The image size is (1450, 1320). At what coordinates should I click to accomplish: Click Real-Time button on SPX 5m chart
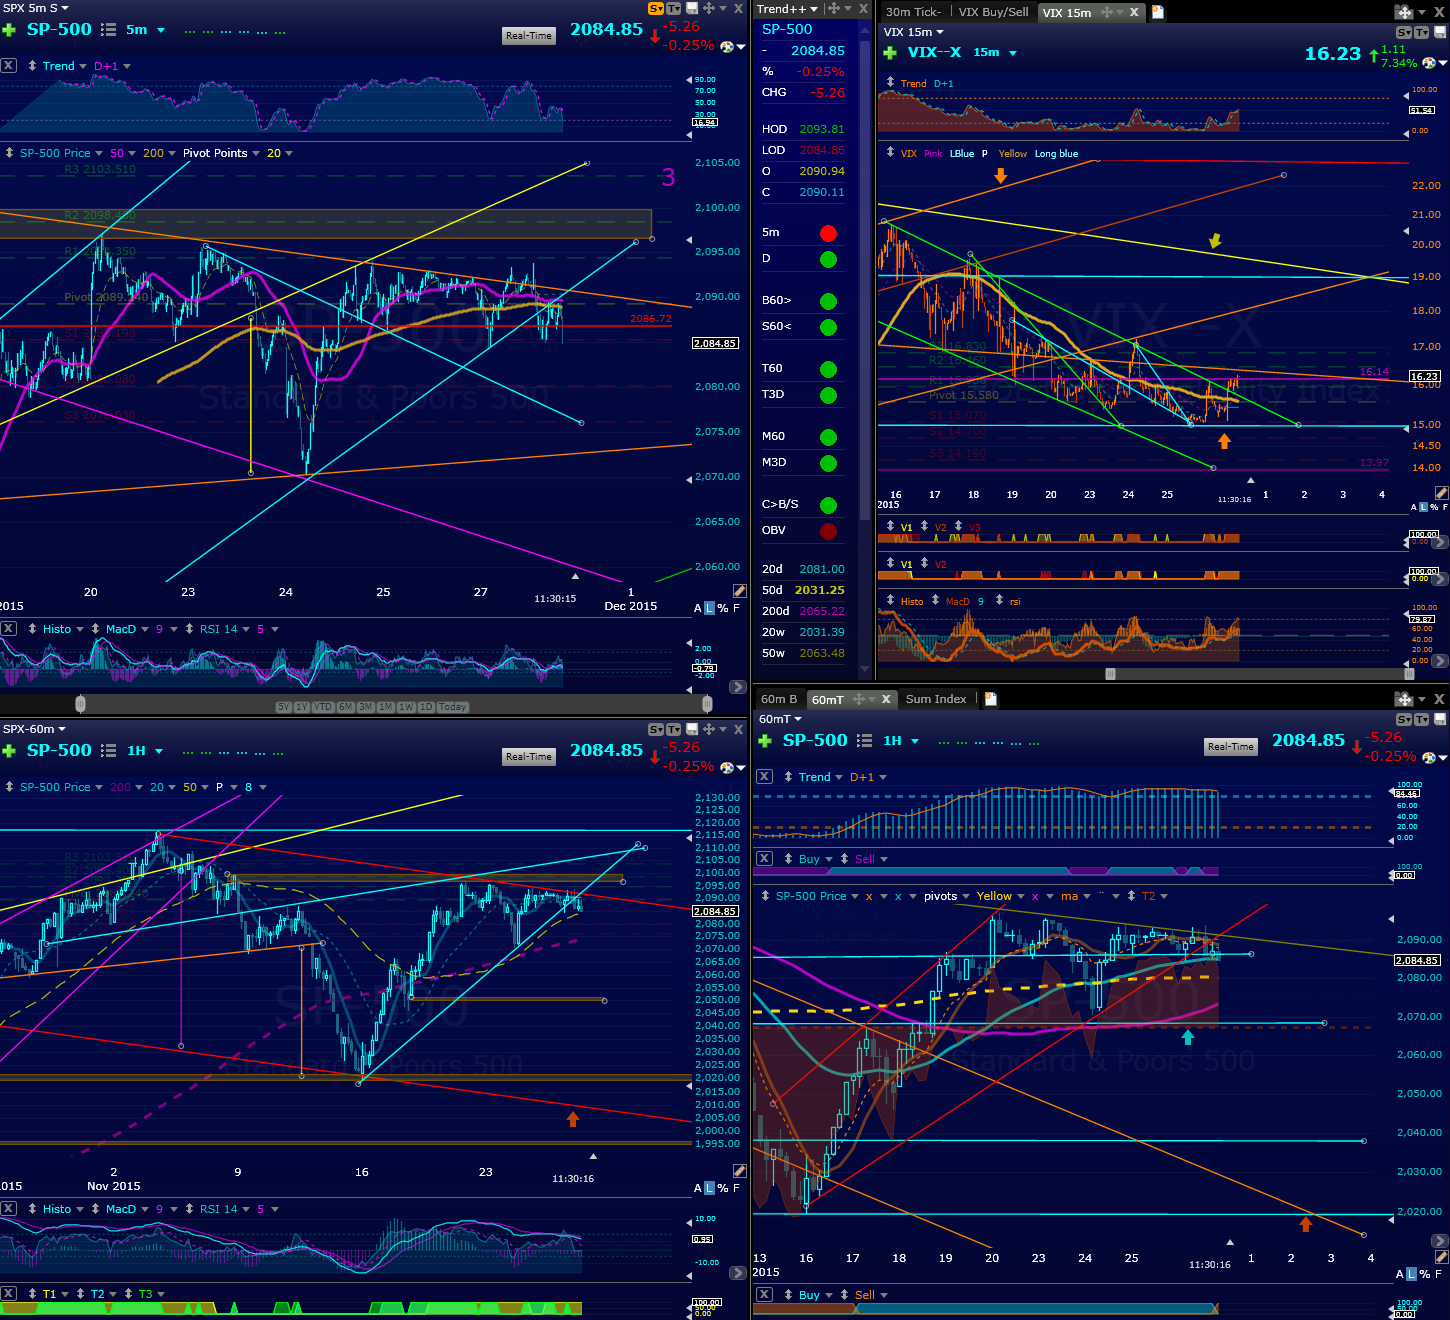tap(529, 36)
